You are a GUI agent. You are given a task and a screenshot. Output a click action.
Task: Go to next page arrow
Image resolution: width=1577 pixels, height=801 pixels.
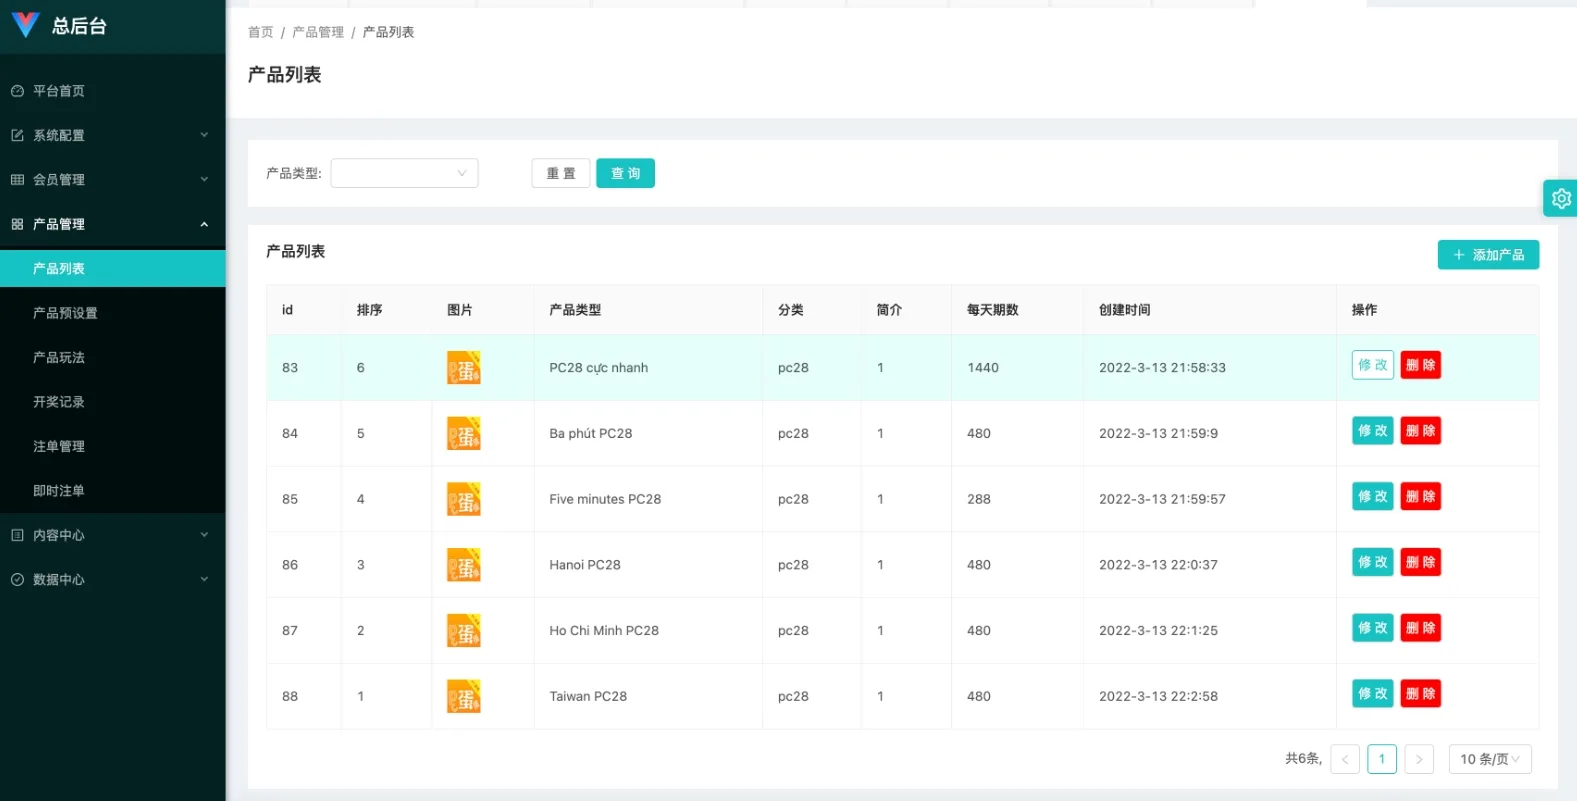(x=1418, y=759)
